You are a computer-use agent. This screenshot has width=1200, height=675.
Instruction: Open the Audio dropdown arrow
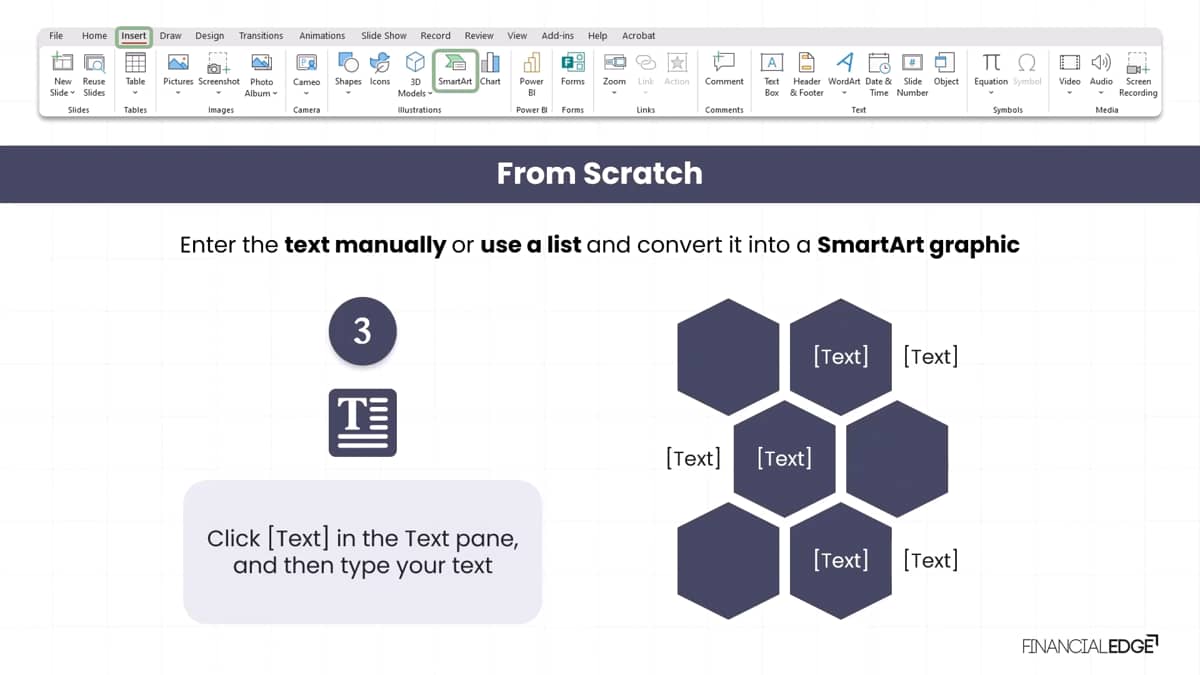[x=1101, y=93]
